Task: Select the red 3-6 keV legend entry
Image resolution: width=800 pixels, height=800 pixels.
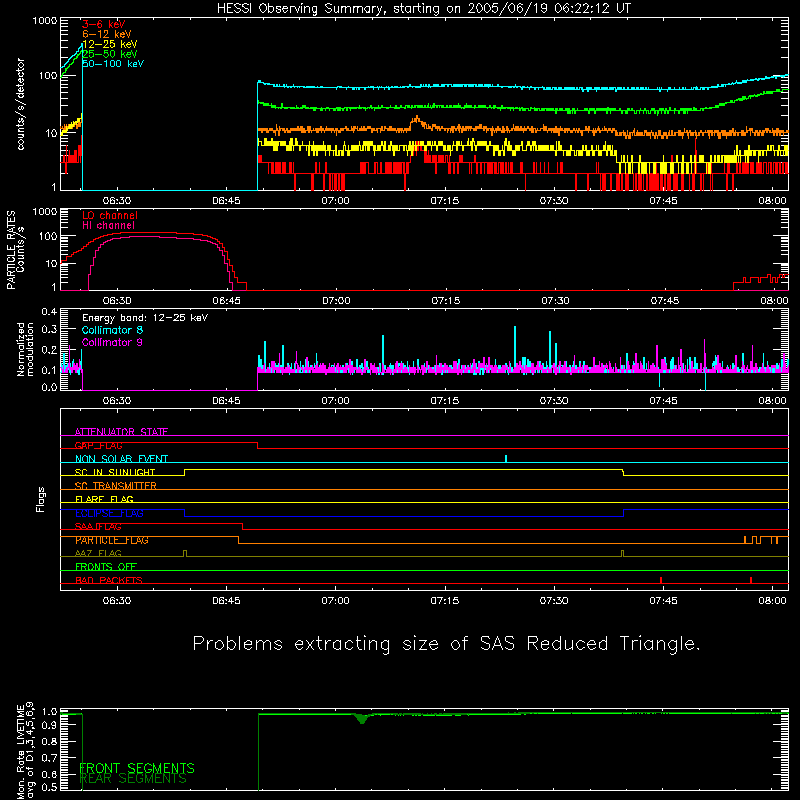Action: click(x=104, y=24)
